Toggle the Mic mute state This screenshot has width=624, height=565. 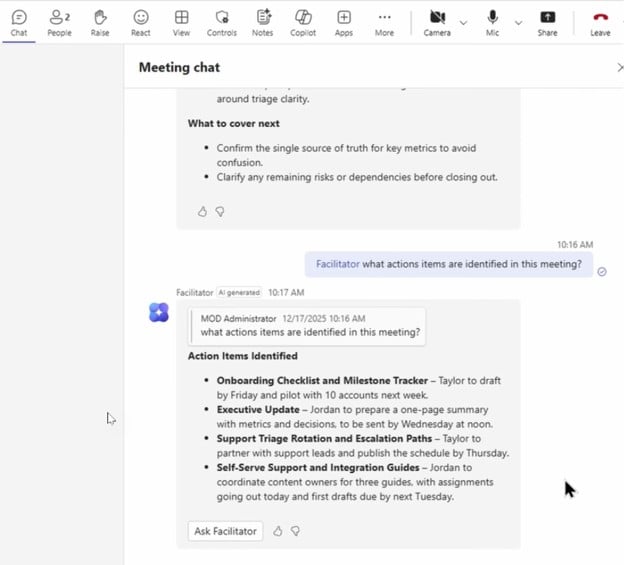pyautogui.click(x=493, y=22)
